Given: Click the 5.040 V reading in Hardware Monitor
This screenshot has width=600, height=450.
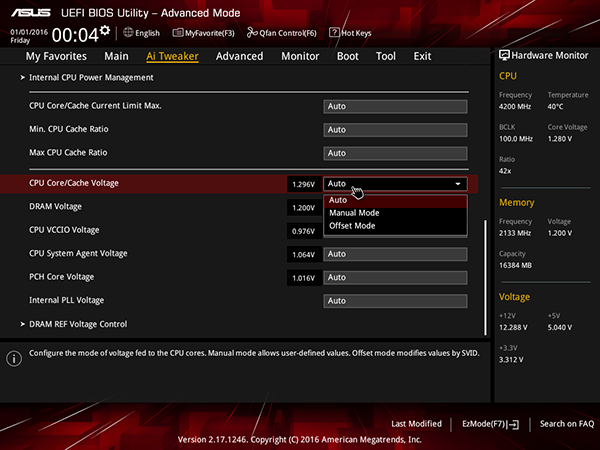Looking at the screenshot, I should tap(560, 328).
